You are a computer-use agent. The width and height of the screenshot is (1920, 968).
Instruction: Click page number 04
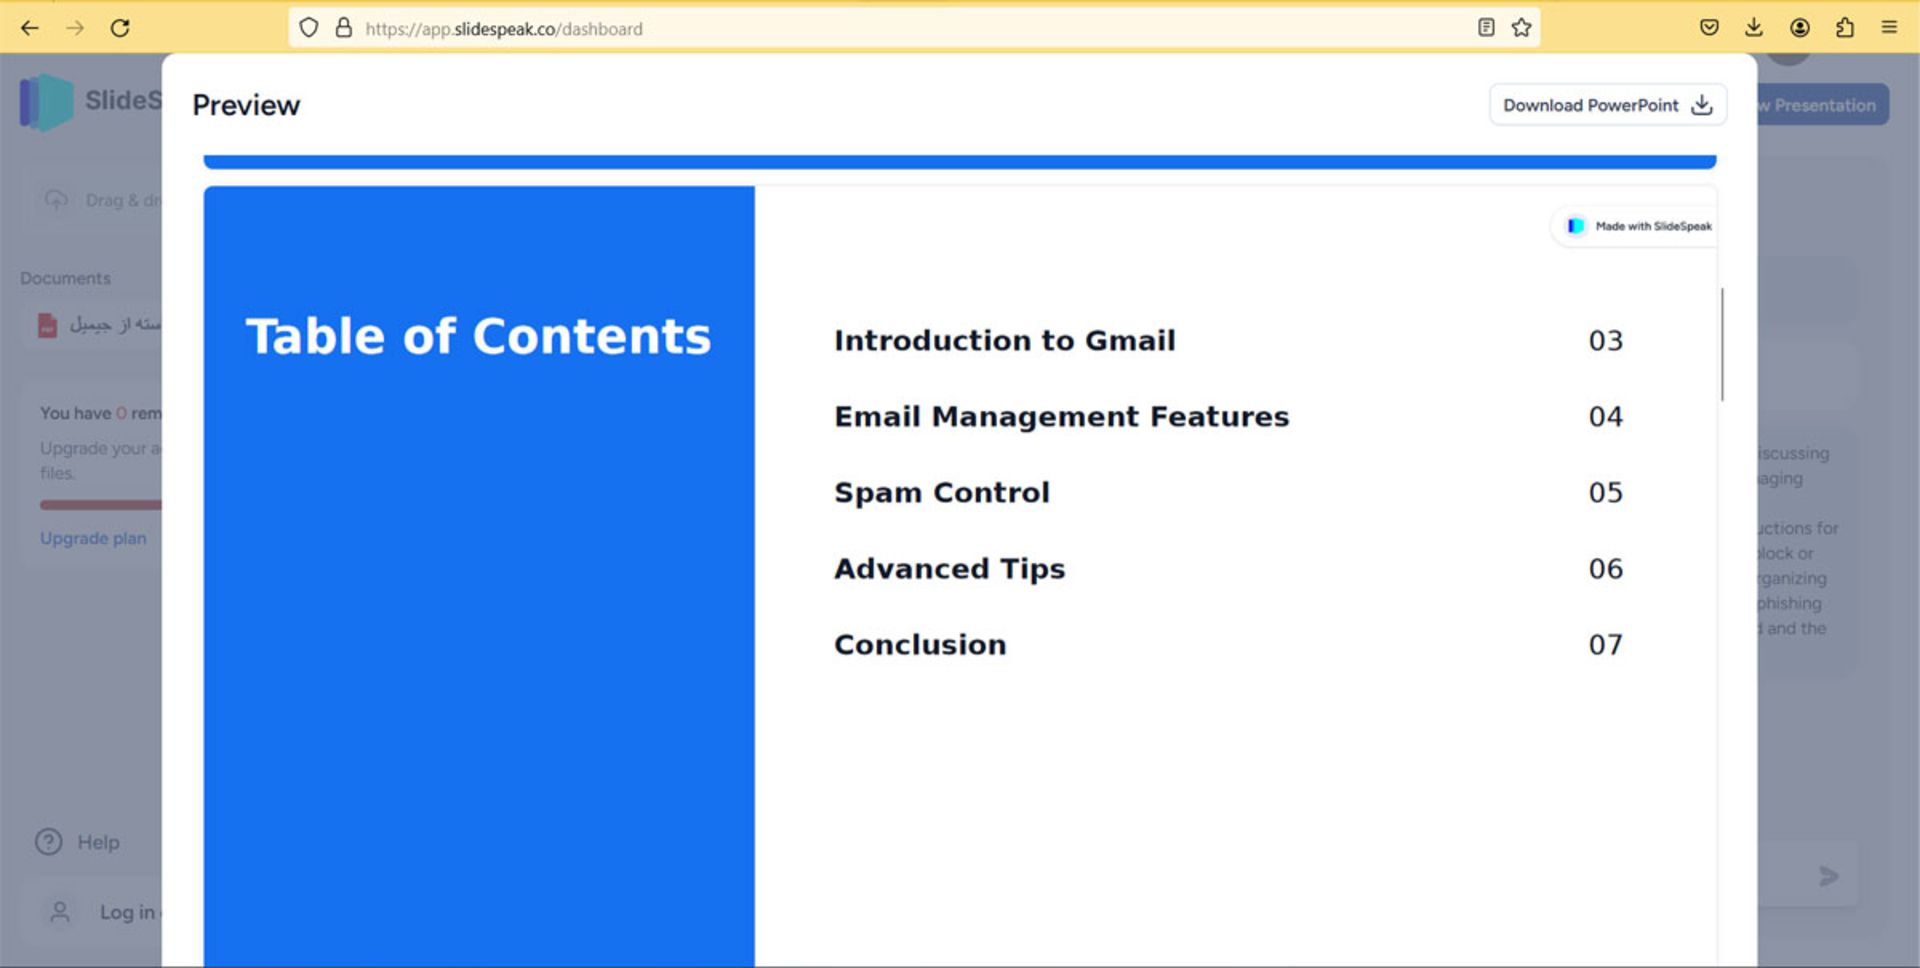[x=1606, y=416]
